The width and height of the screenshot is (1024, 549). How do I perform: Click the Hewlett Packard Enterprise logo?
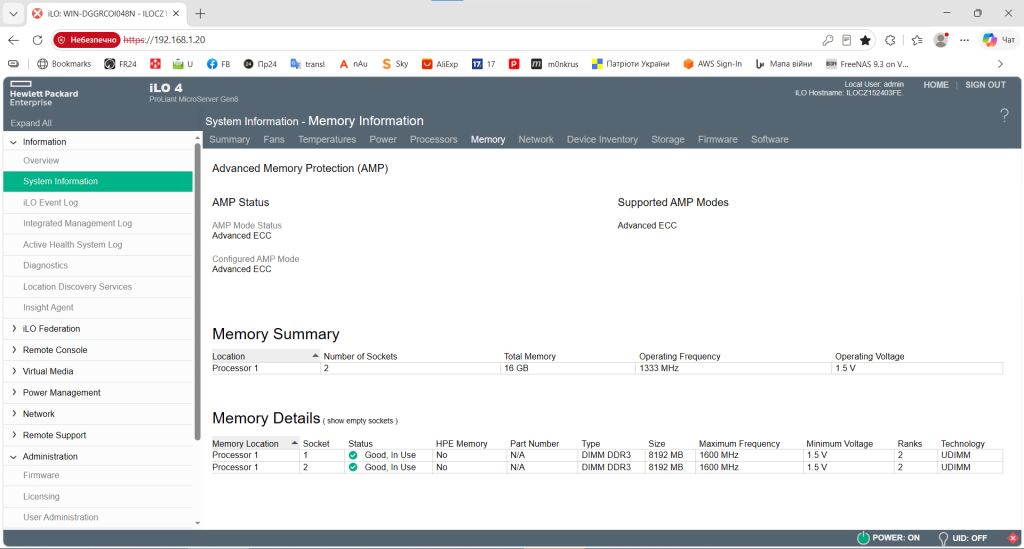(x=43, y=94)
